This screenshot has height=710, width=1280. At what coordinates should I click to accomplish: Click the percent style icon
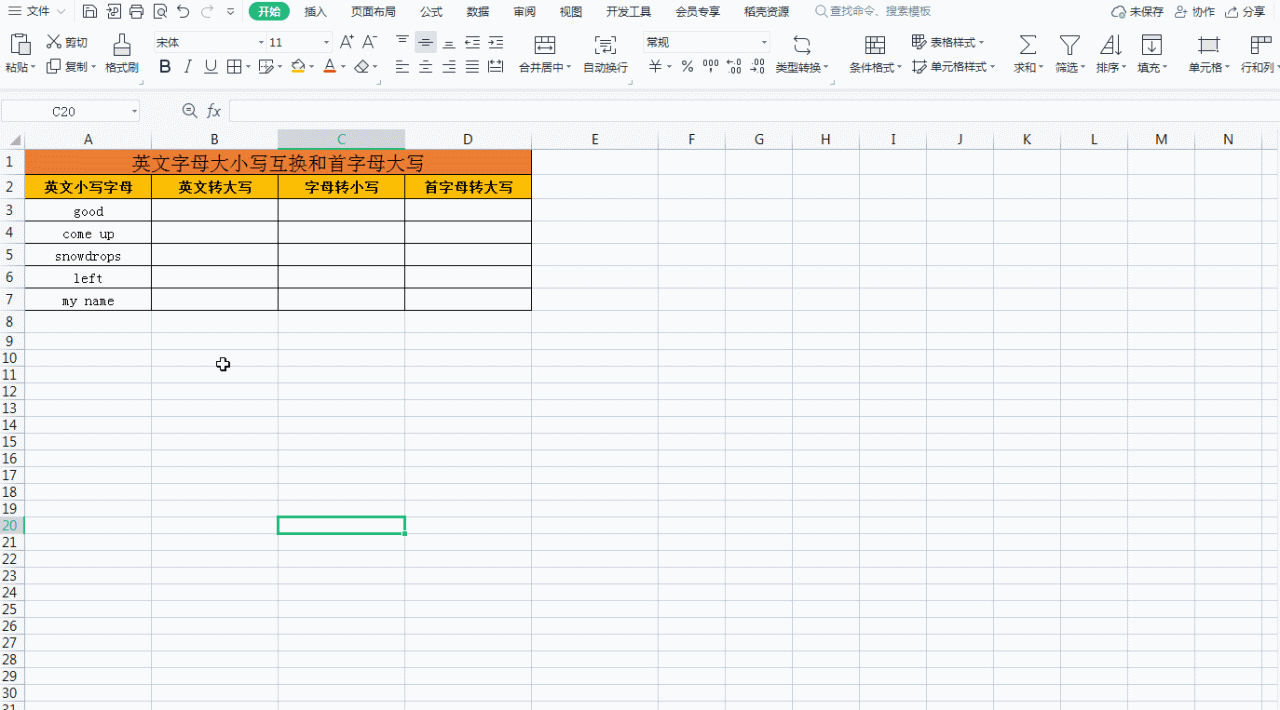[x=687, y=66]
